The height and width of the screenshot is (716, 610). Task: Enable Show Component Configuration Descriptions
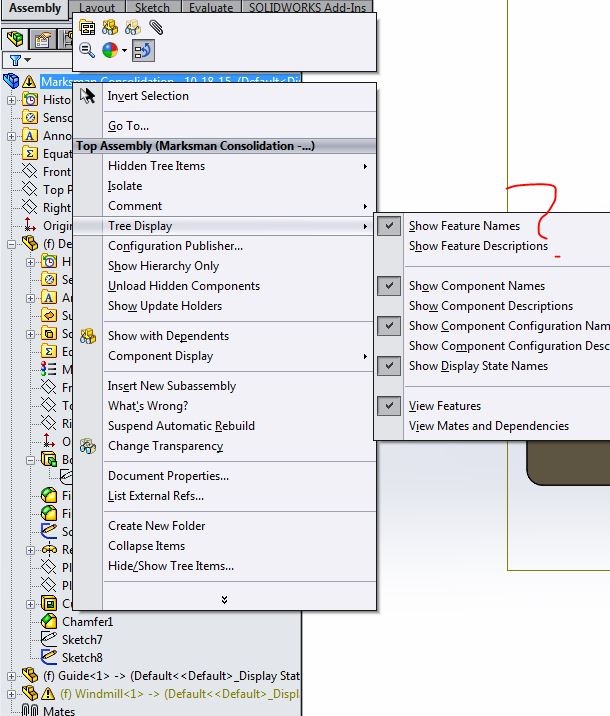(x=509, y=346)
